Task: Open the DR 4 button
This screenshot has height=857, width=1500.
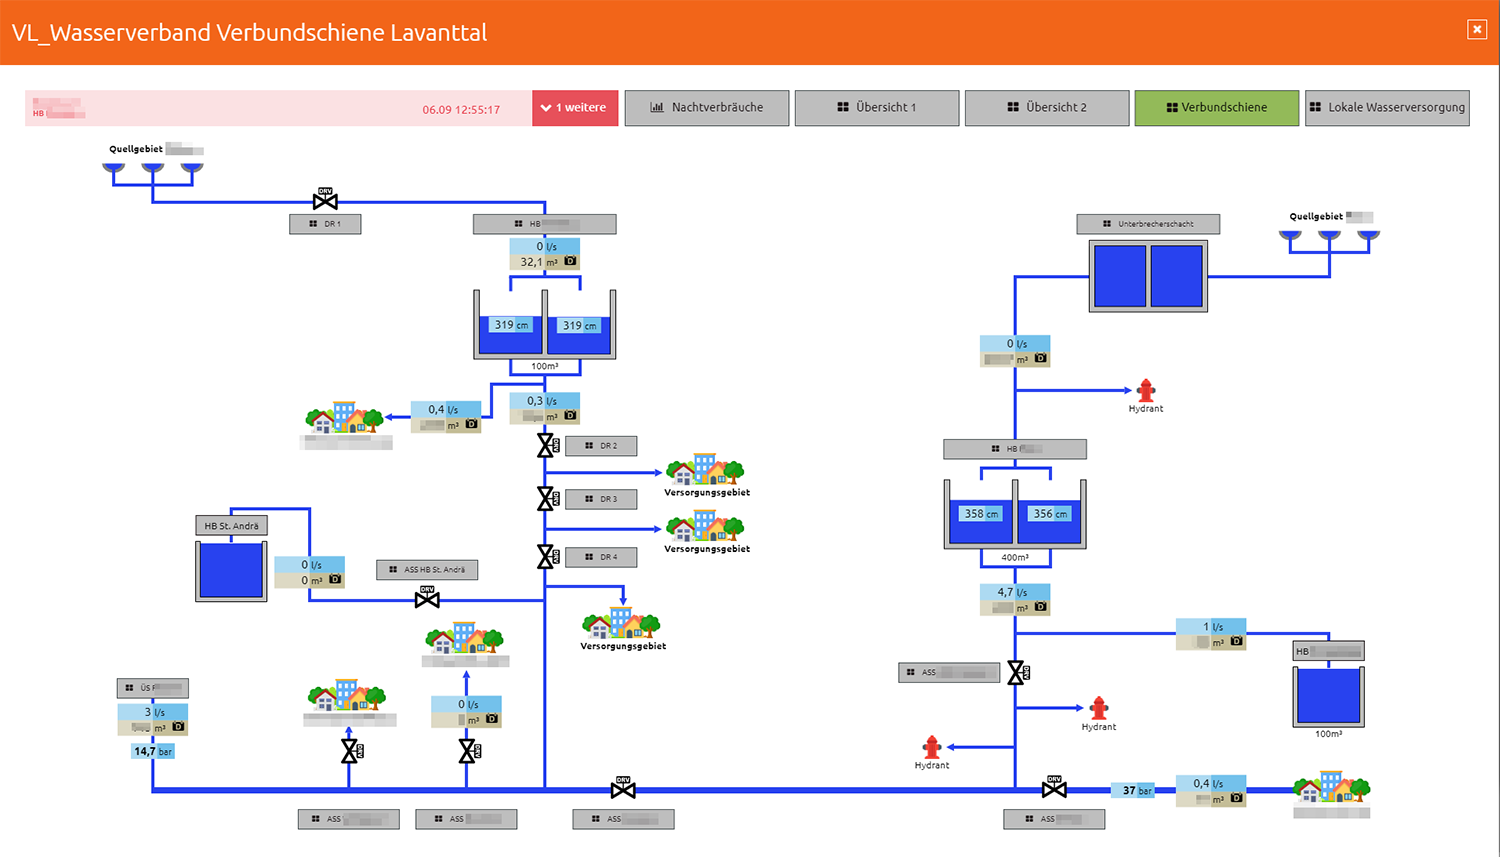Action: point(601,557)
